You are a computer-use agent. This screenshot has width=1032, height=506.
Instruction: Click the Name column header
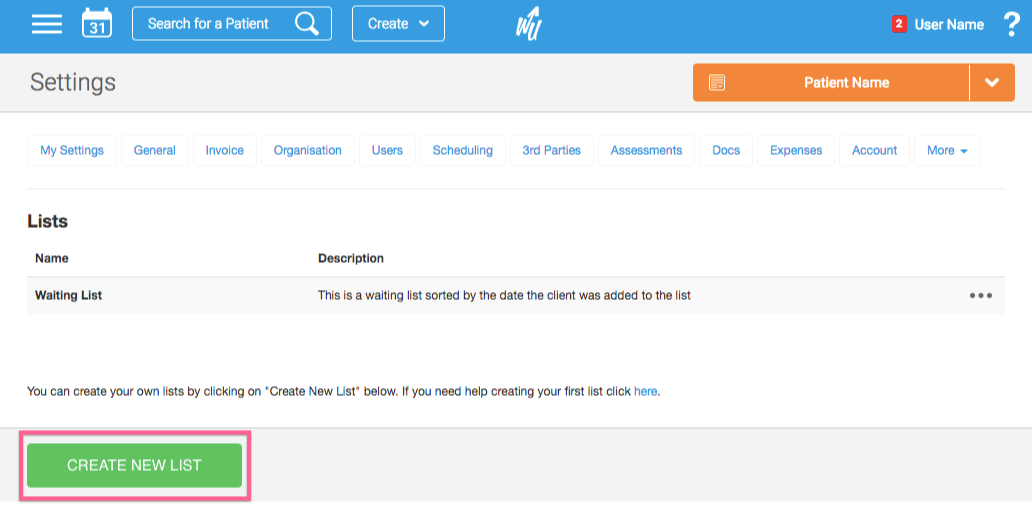pyautogui.click(x=51, y=259)
